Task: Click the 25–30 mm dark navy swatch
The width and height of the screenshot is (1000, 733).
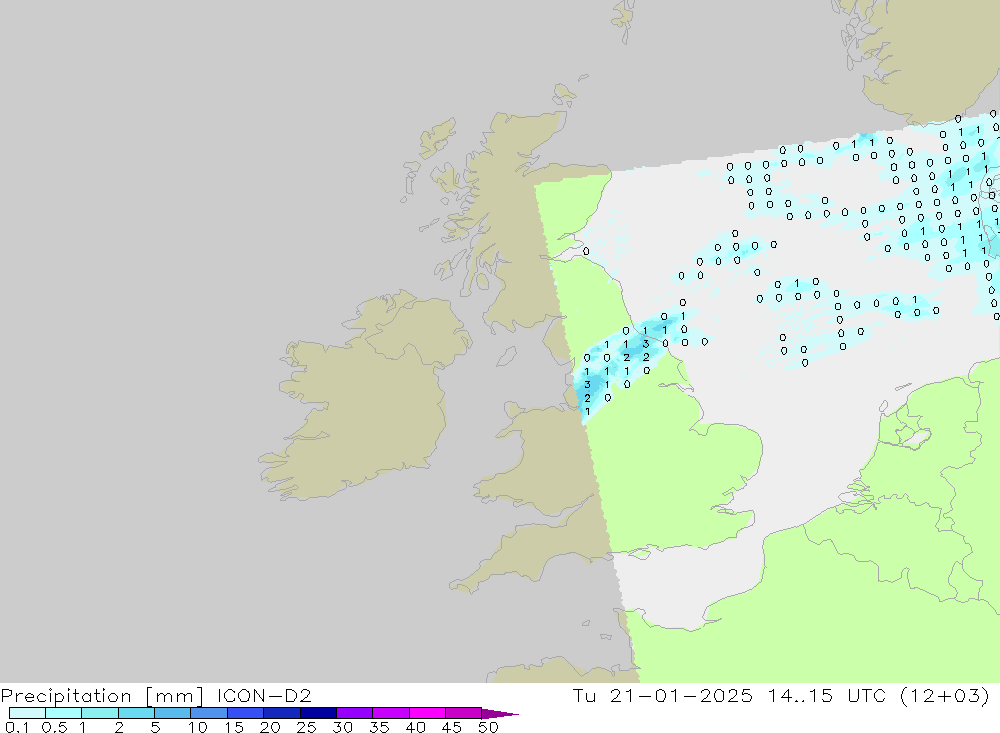Action: 318,713
